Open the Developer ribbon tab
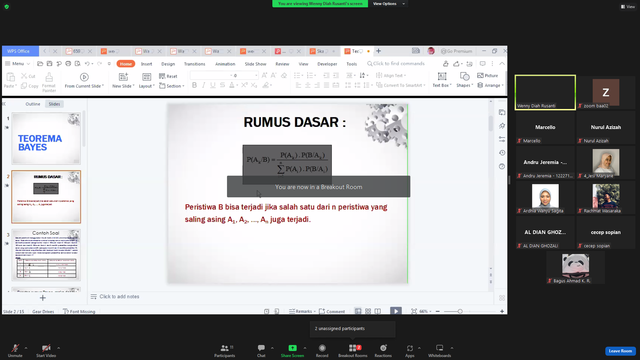Viewport: 640px width, 360px height. [x=327, y=64]
